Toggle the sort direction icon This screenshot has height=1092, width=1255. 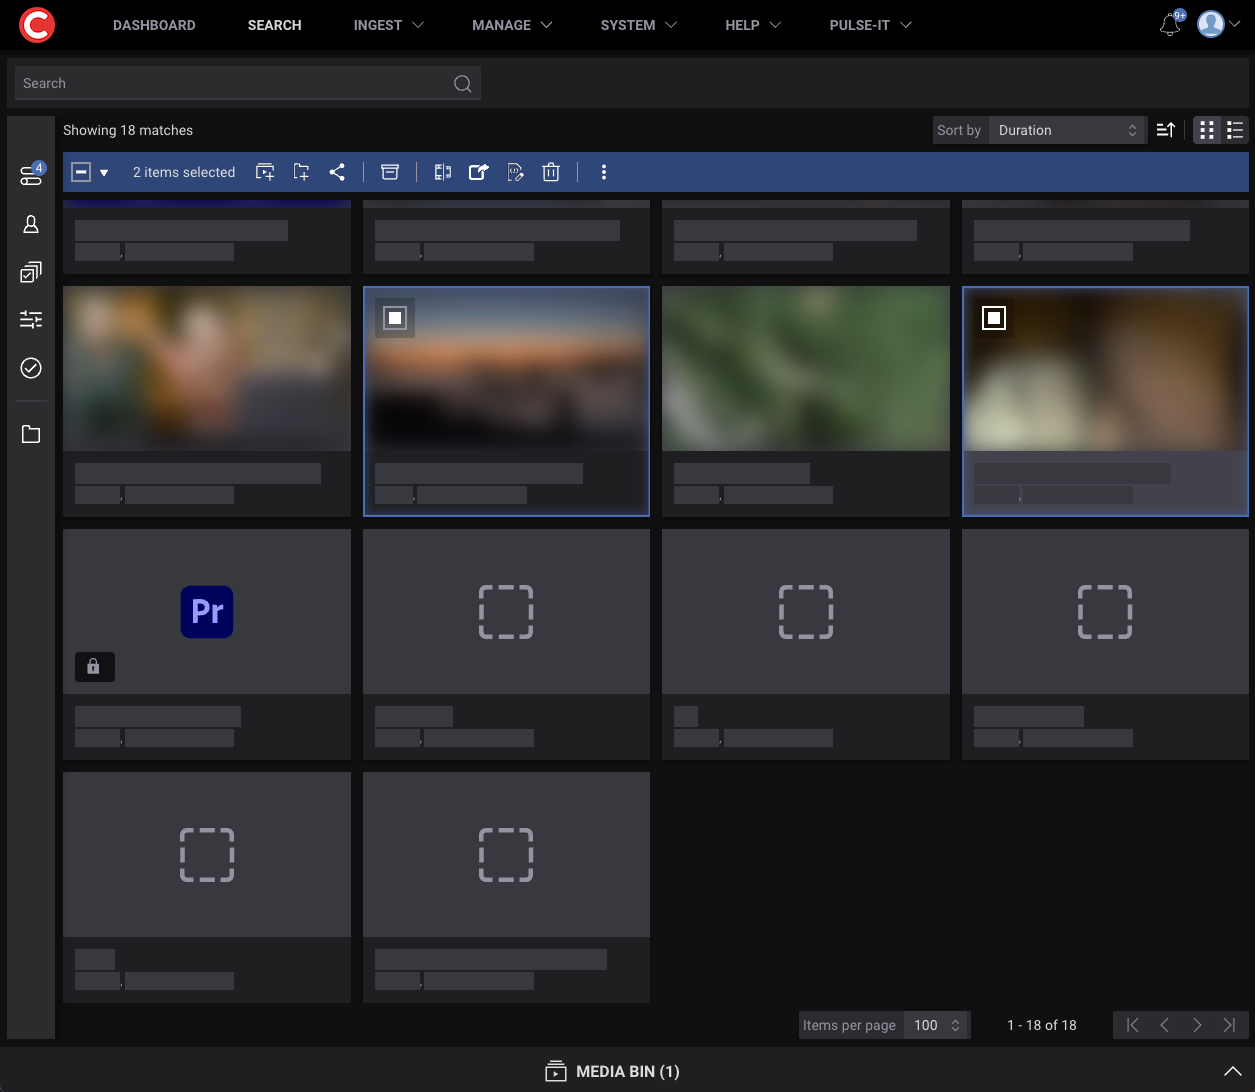tap(1165, 130)
